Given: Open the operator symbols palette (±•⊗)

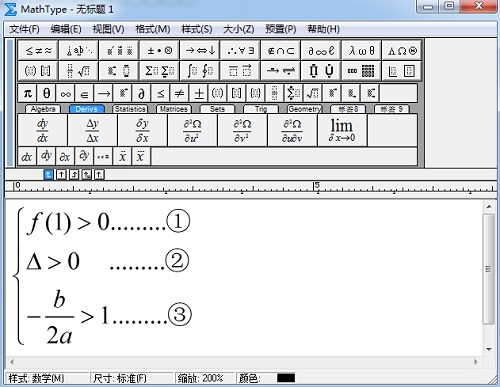Looking at the screenshot, I should point(159,51).
